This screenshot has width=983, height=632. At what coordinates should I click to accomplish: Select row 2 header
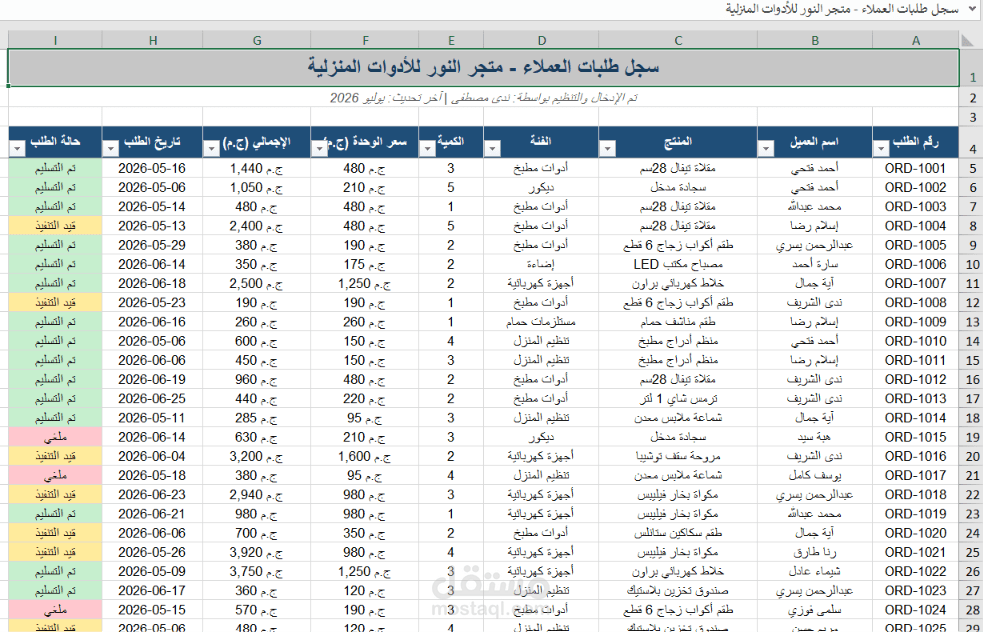click(x=971, y=97)
